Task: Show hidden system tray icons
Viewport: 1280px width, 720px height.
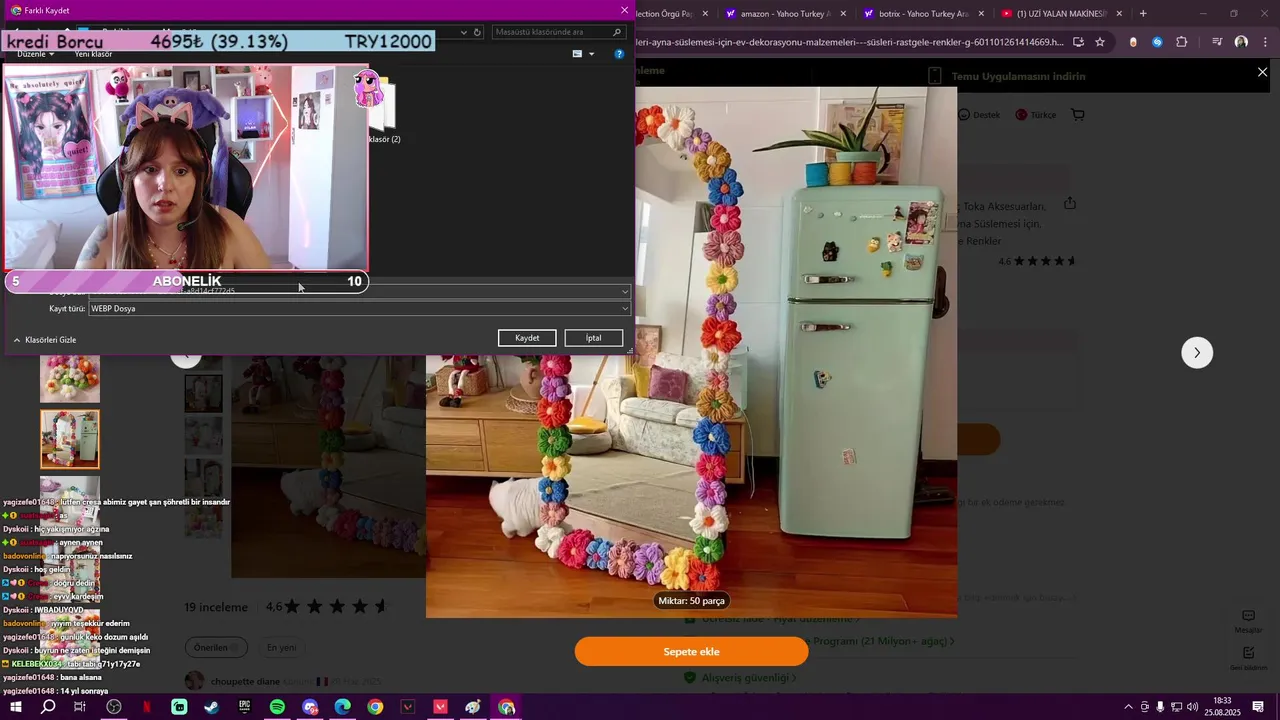Action: pyautogui.click(x=1129, y=707)
